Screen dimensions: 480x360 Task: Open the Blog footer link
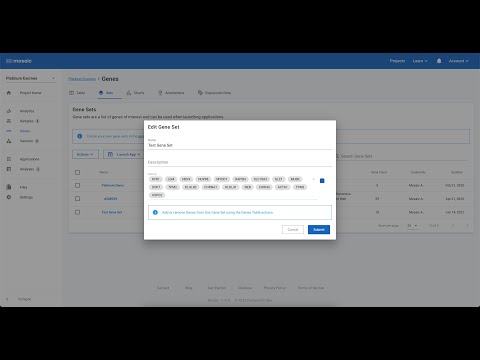point(189,288)
